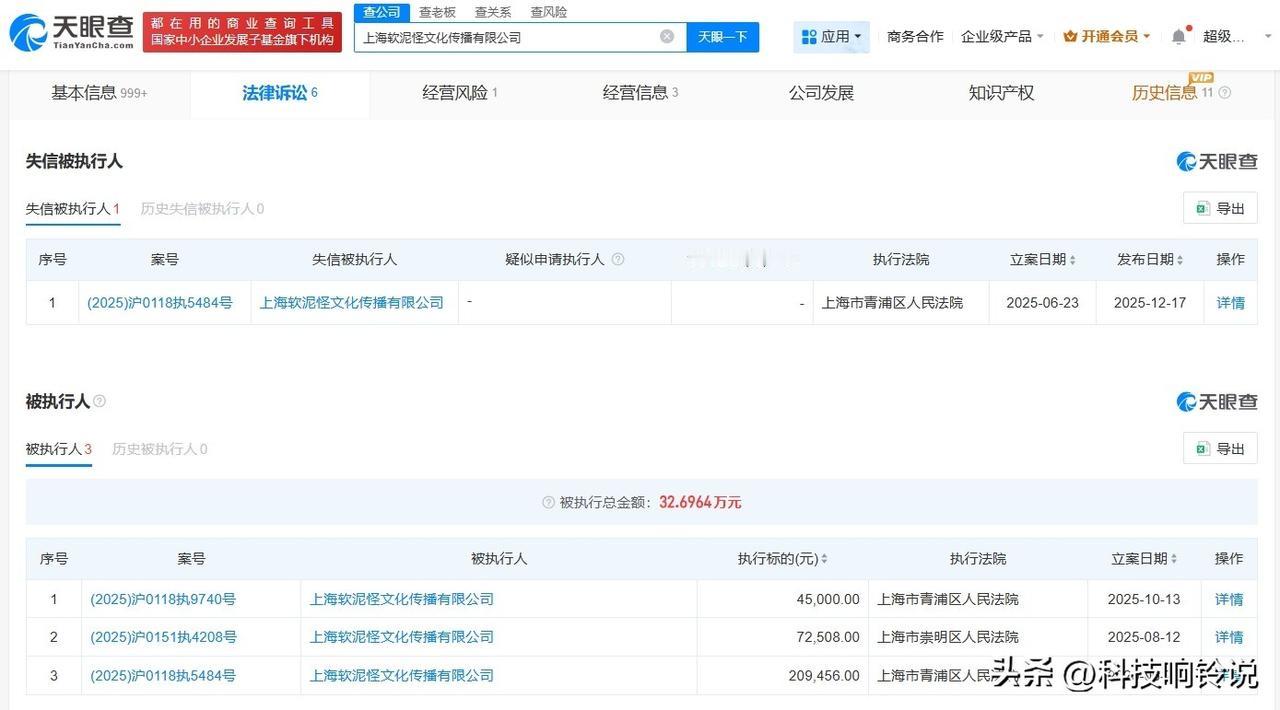Sort 被执行人 table by 立案日期
The height and width of the screenshot is (710, 1280).
coord(1174,559)
